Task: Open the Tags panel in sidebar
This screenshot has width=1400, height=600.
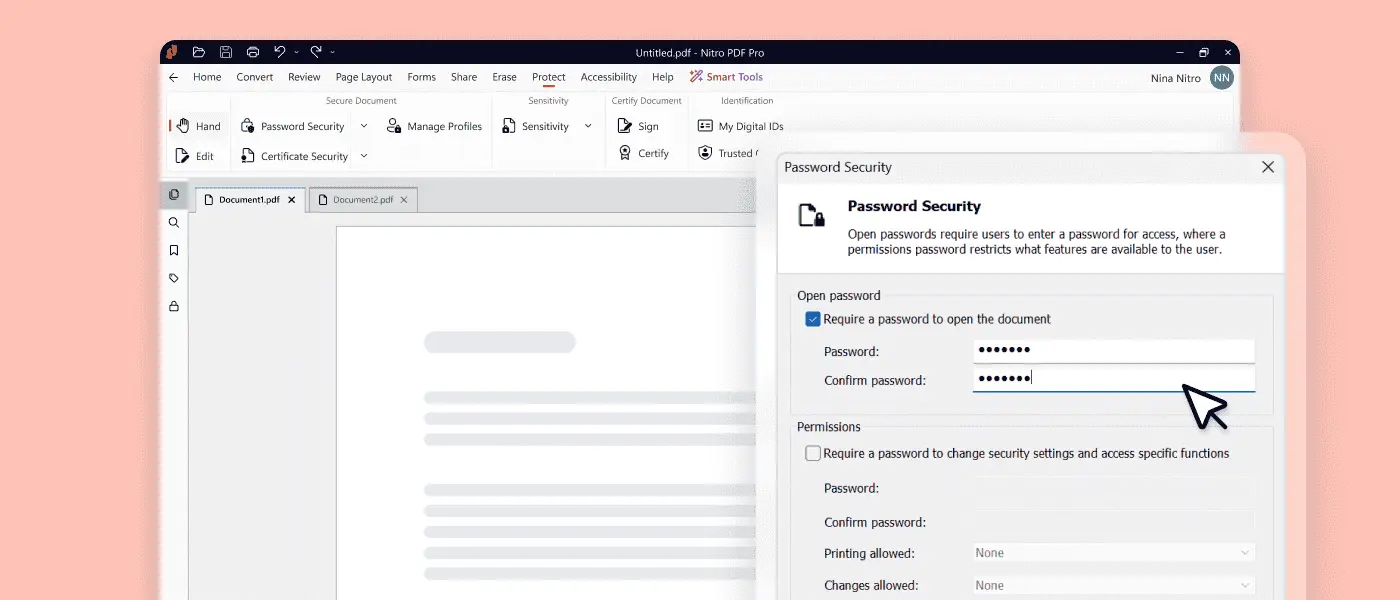Action: pyautogui.click(x=174, y=278)
